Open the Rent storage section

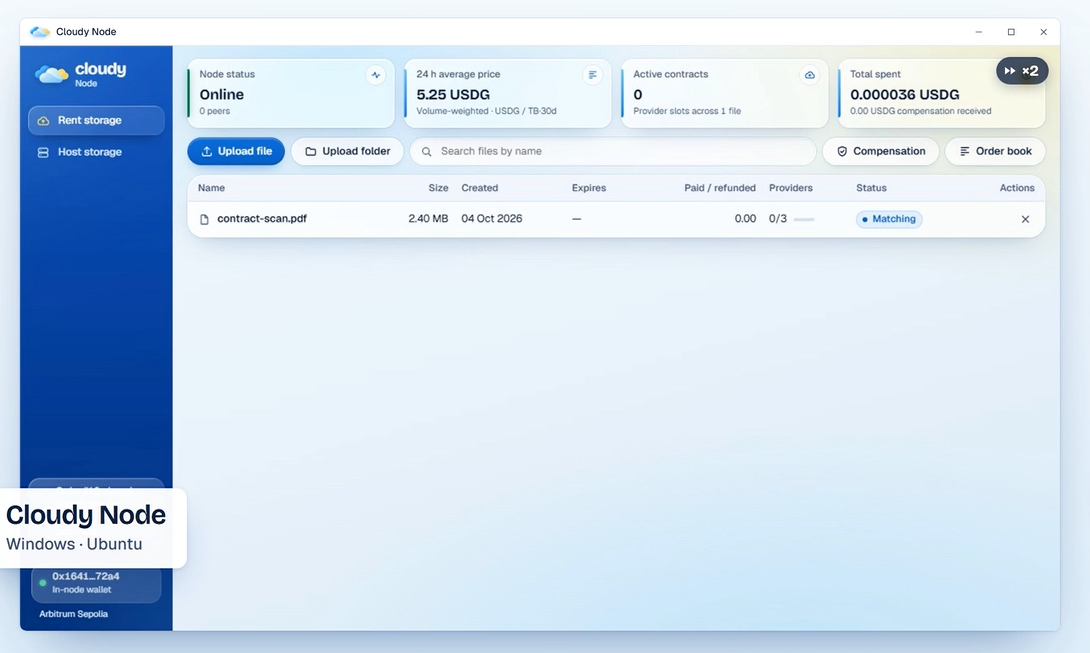click(96, 120)
